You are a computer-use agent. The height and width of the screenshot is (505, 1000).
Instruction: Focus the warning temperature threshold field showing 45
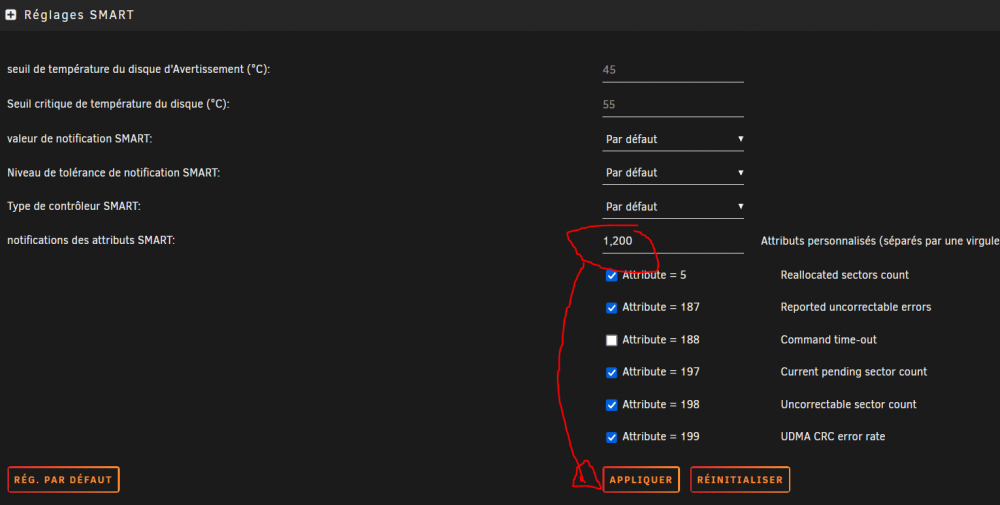(673, 70)
